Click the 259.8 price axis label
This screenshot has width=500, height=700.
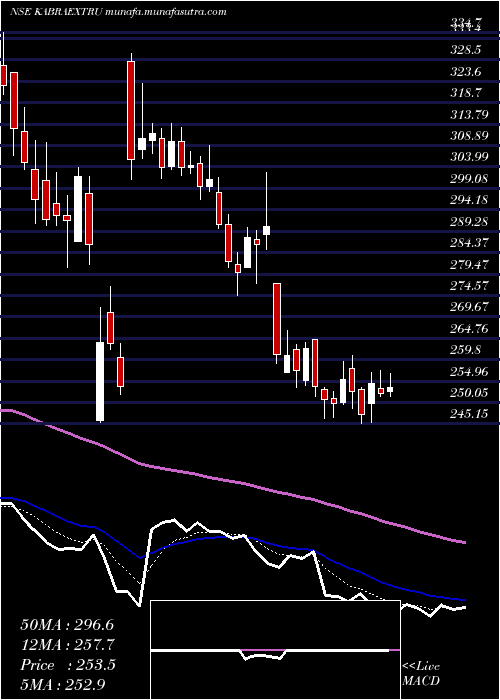(465, 350)
